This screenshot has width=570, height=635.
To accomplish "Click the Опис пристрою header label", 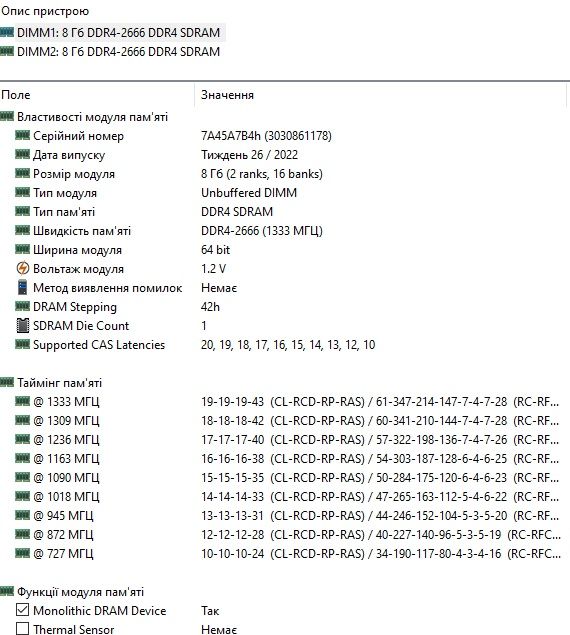I will (45, 11).
